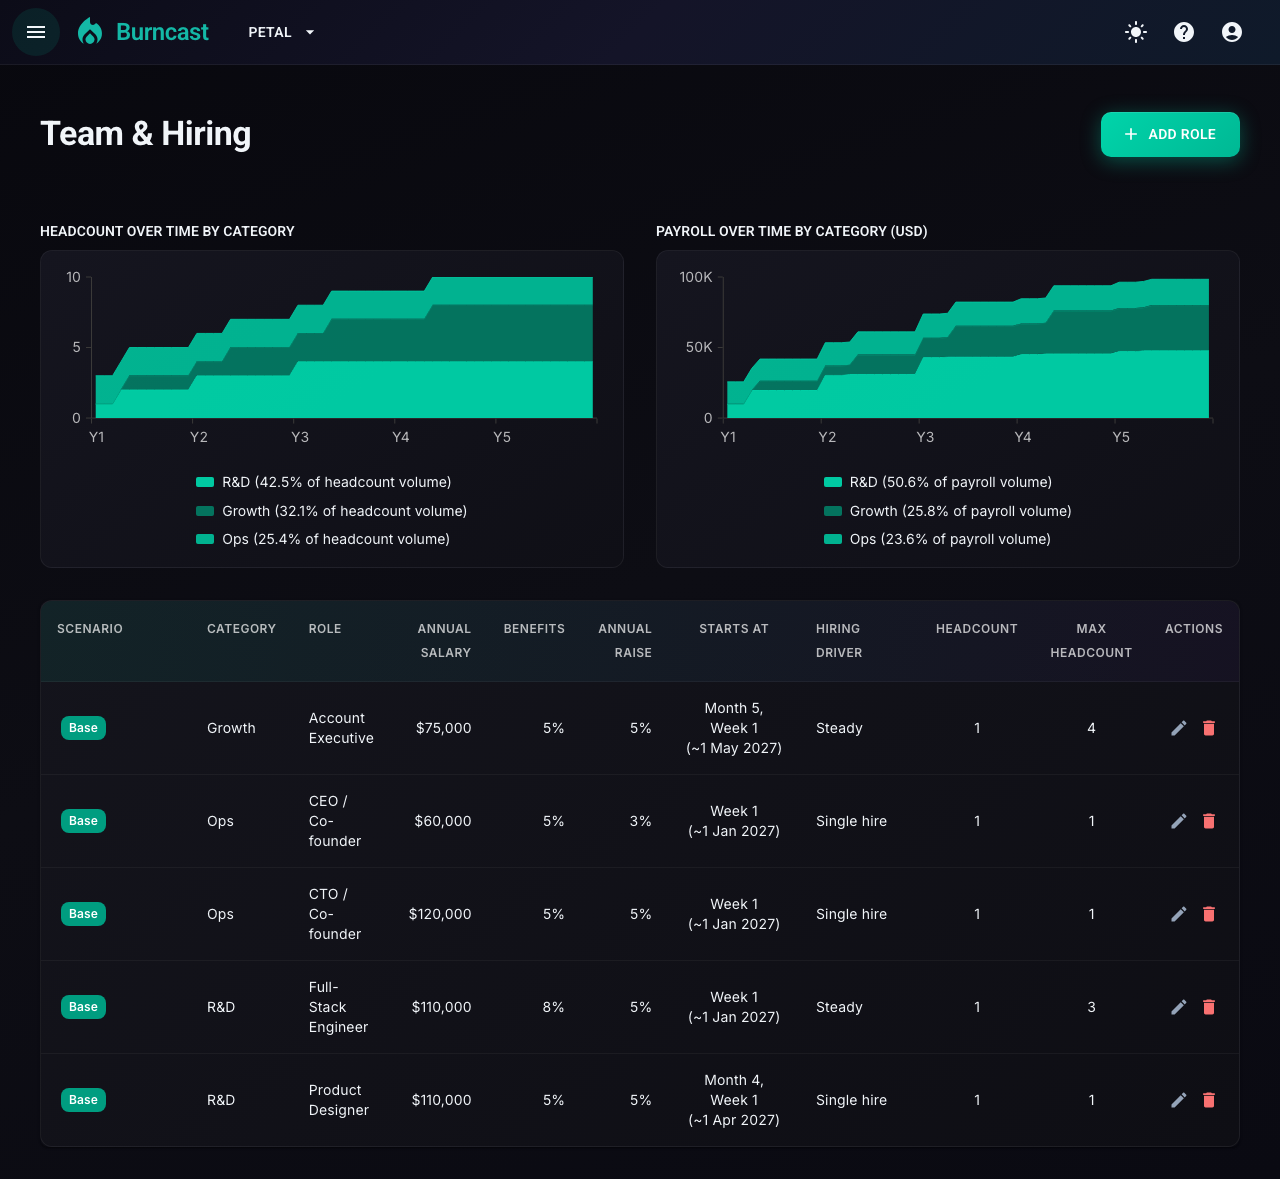1280x1179 pixels.
Task: Open the help question mark icon
Action: 1184,32
